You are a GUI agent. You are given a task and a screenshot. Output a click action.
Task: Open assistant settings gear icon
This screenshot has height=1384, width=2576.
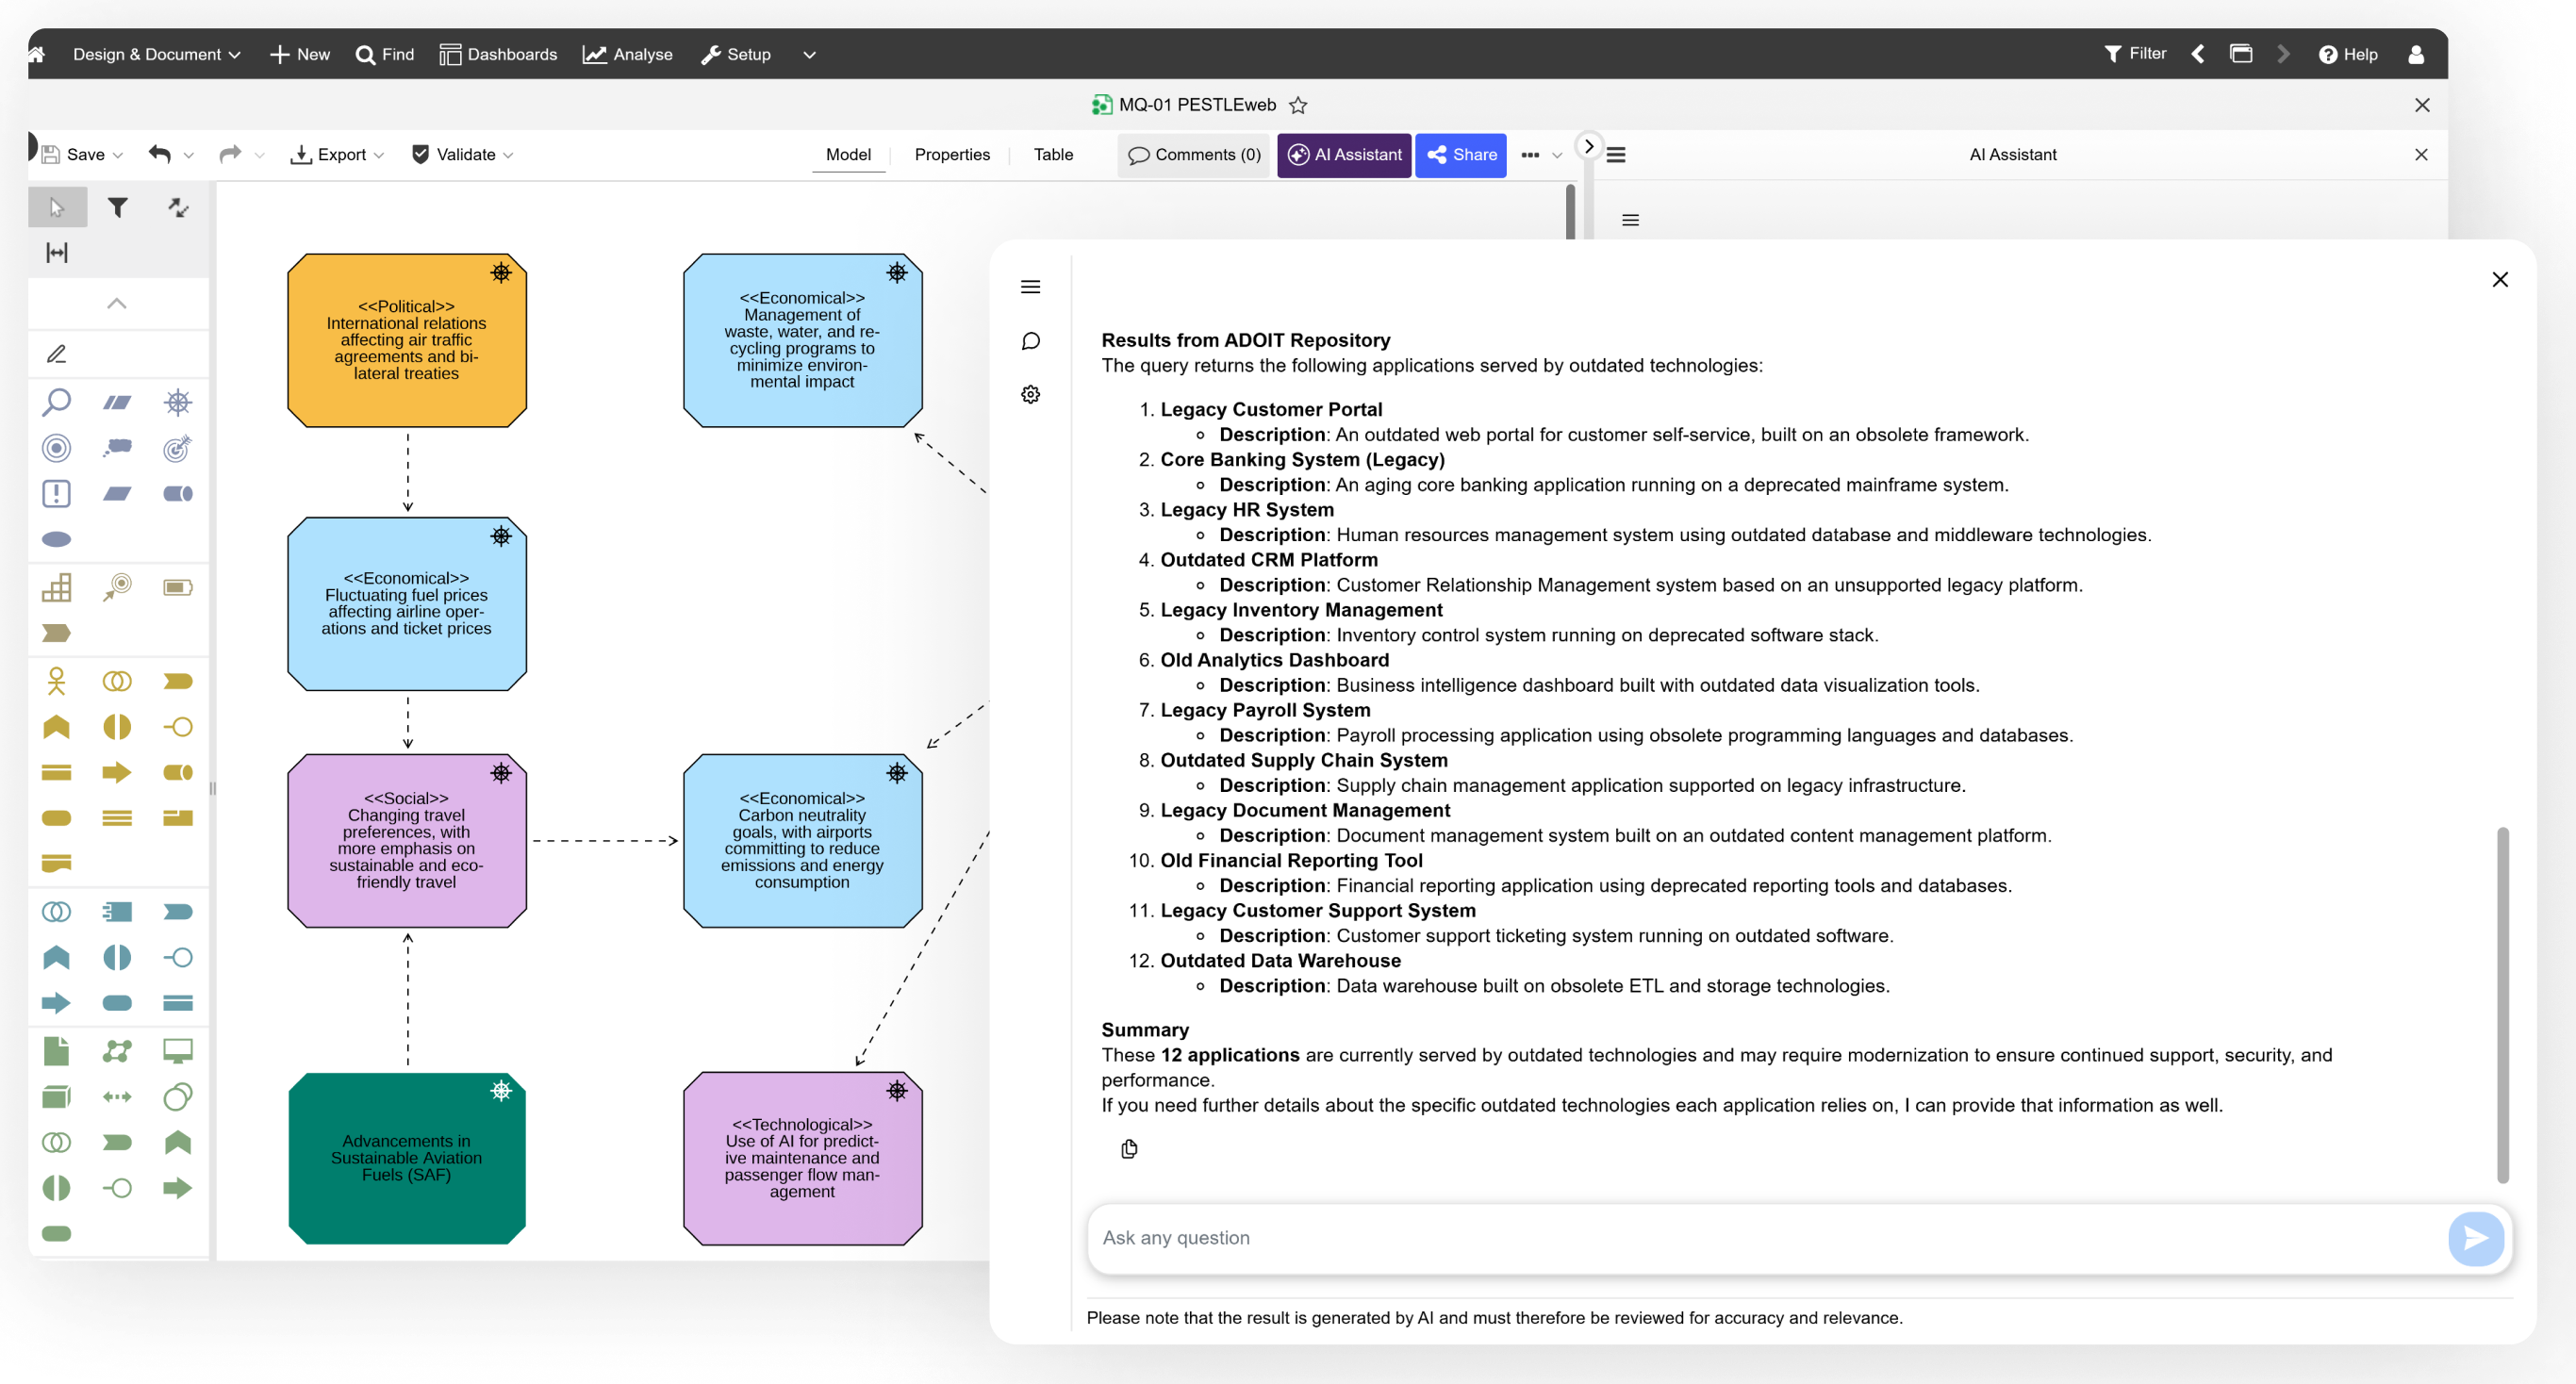1031,394
